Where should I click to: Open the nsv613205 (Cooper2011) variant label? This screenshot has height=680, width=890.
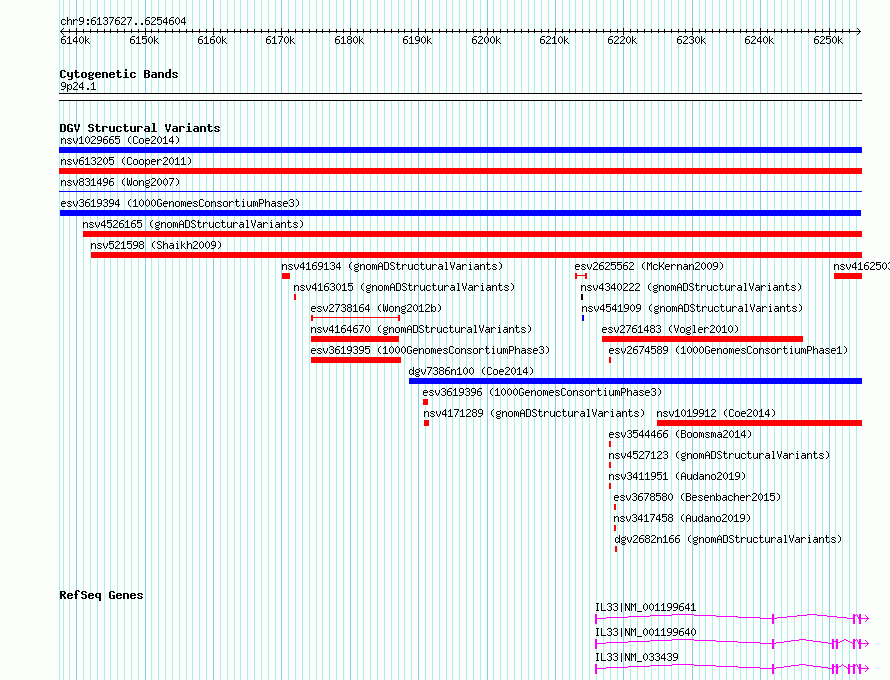point(126,161)
